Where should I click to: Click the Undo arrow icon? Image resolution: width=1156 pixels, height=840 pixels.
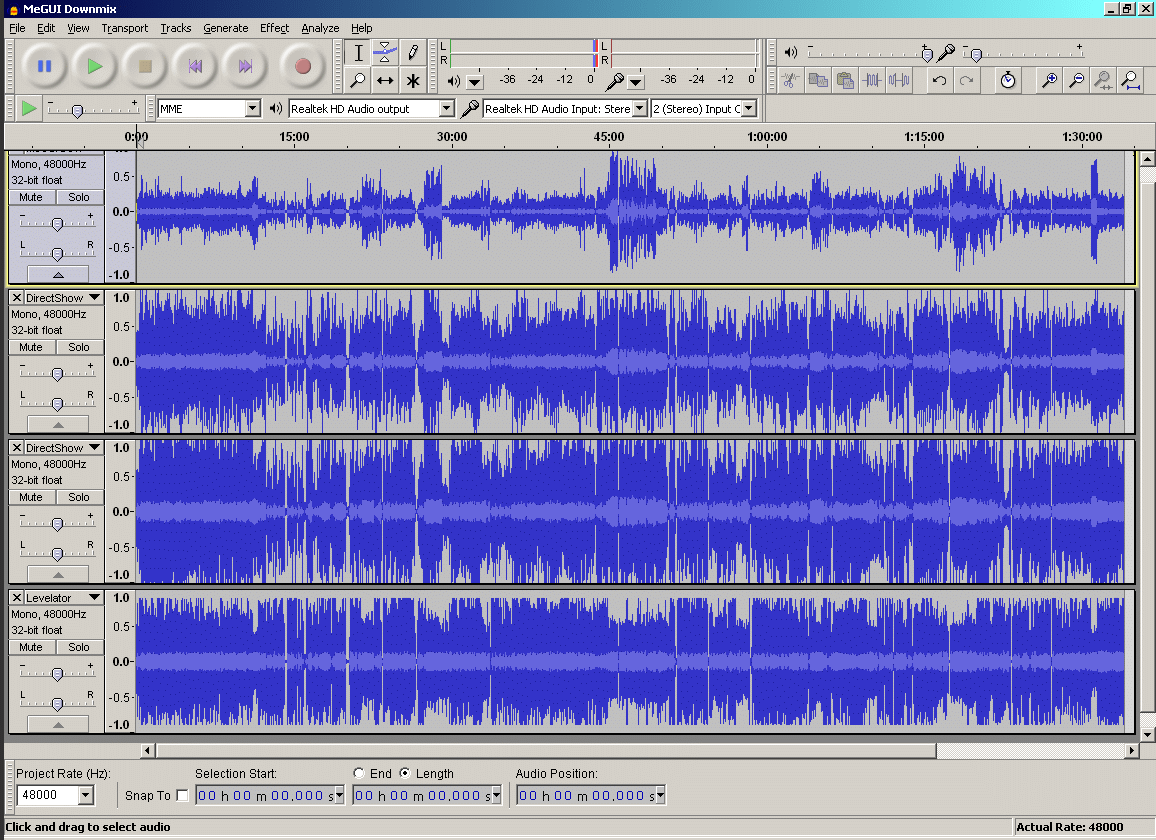(939, 80)
